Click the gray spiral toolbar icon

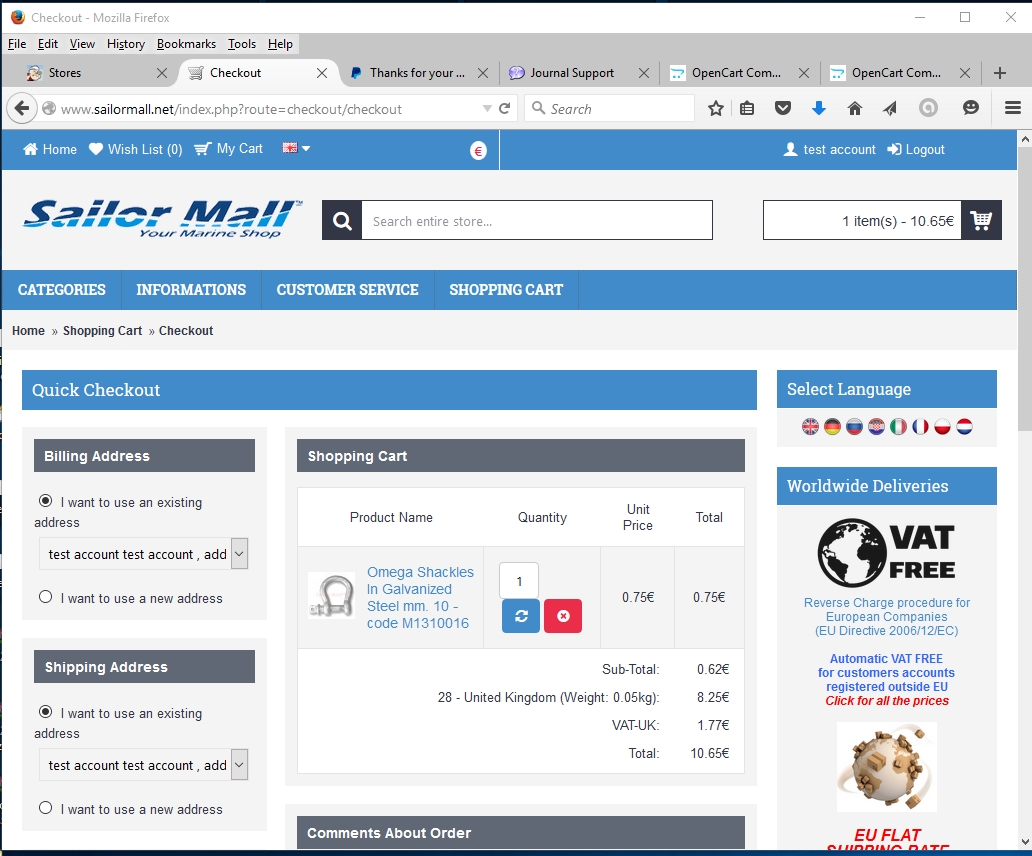(x=928, y=109)
